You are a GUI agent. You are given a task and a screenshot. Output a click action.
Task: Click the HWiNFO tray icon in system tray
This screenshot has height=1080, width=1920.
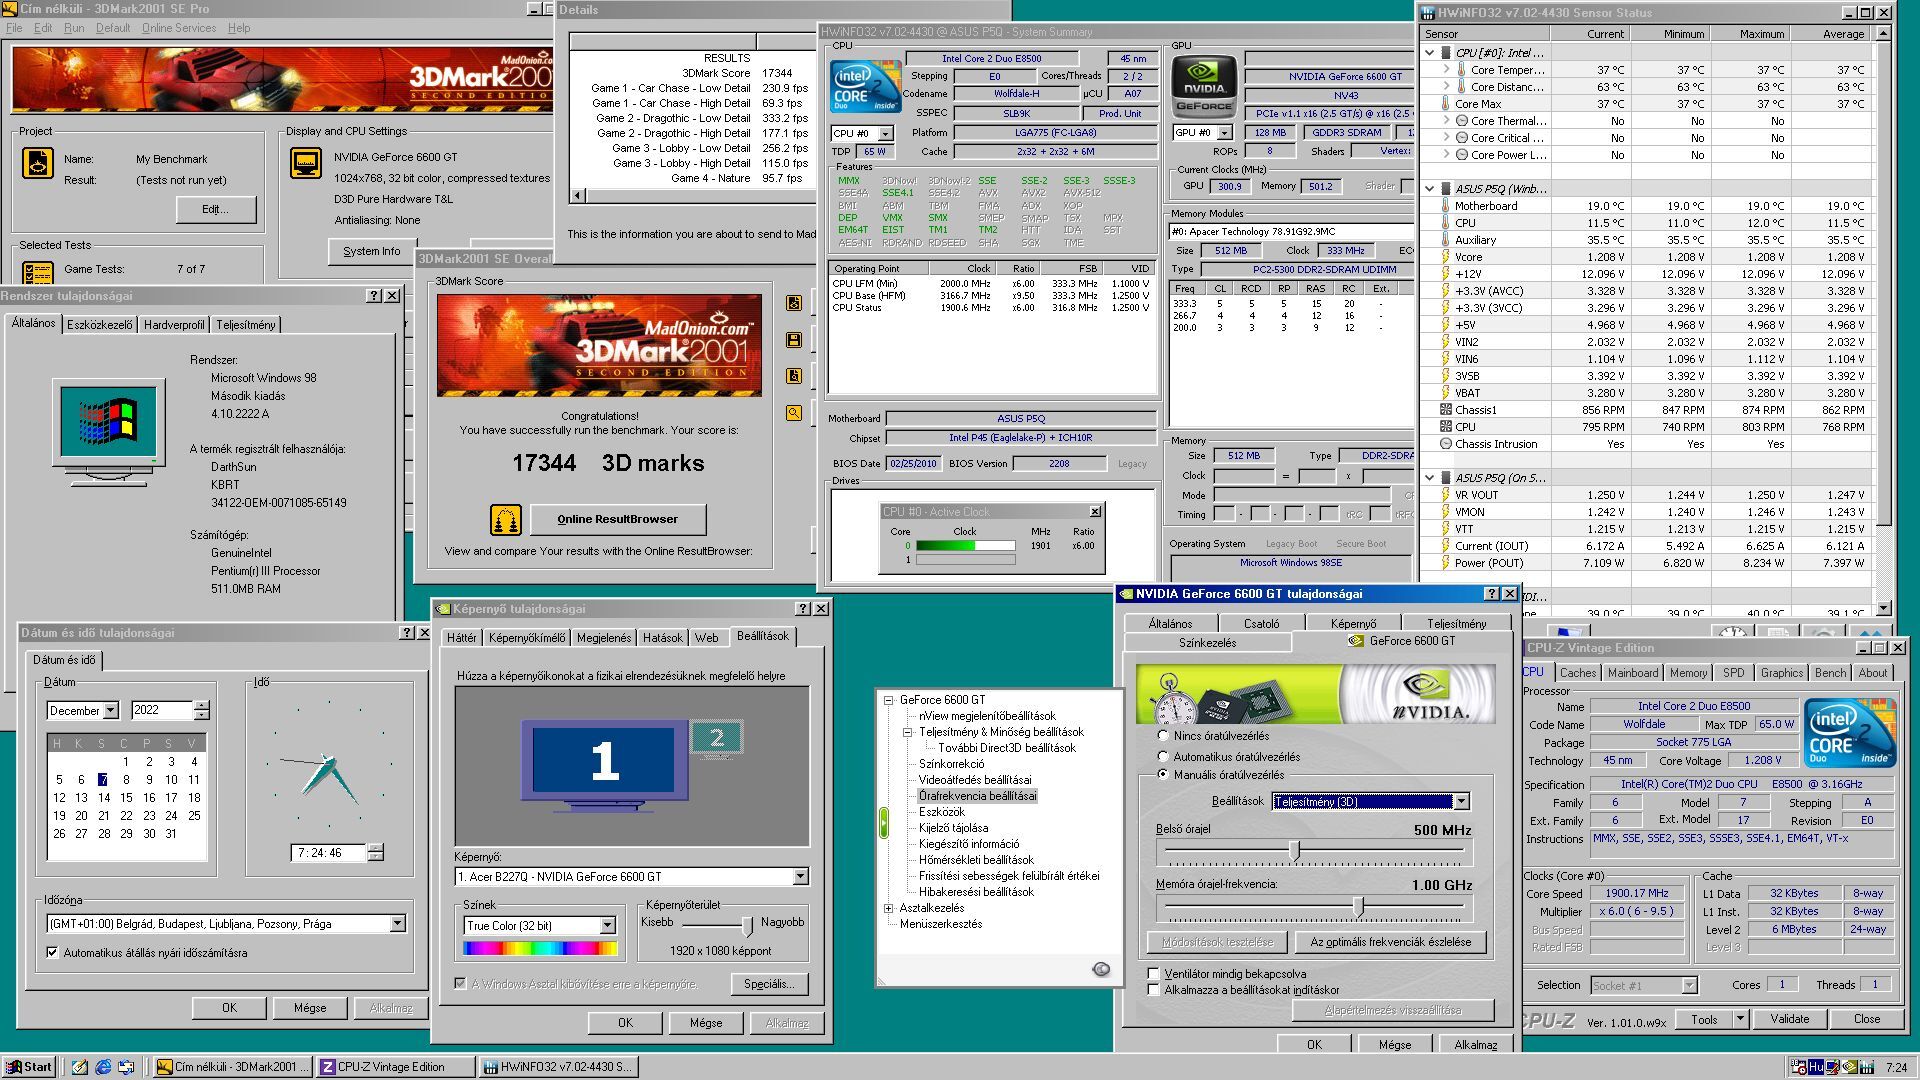click(x=1865, y=1067)
